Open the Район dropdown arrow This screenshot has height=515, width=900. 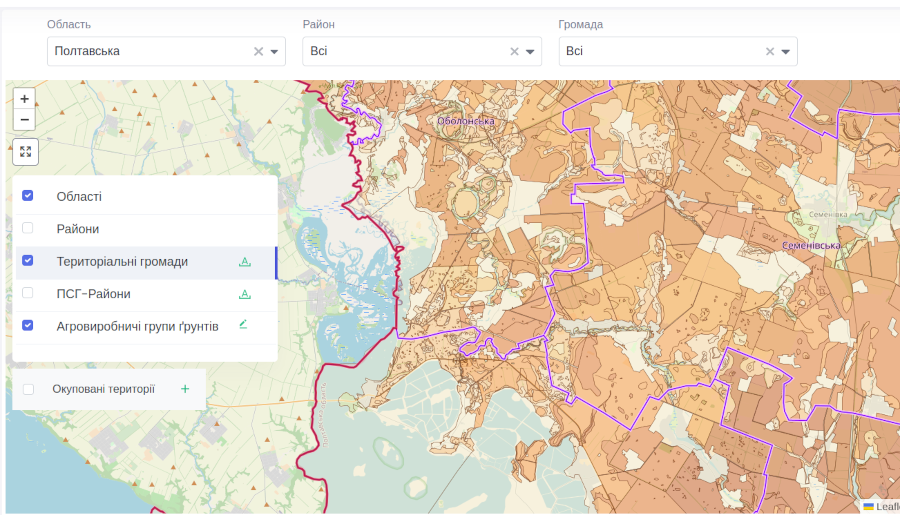[530, 51]
